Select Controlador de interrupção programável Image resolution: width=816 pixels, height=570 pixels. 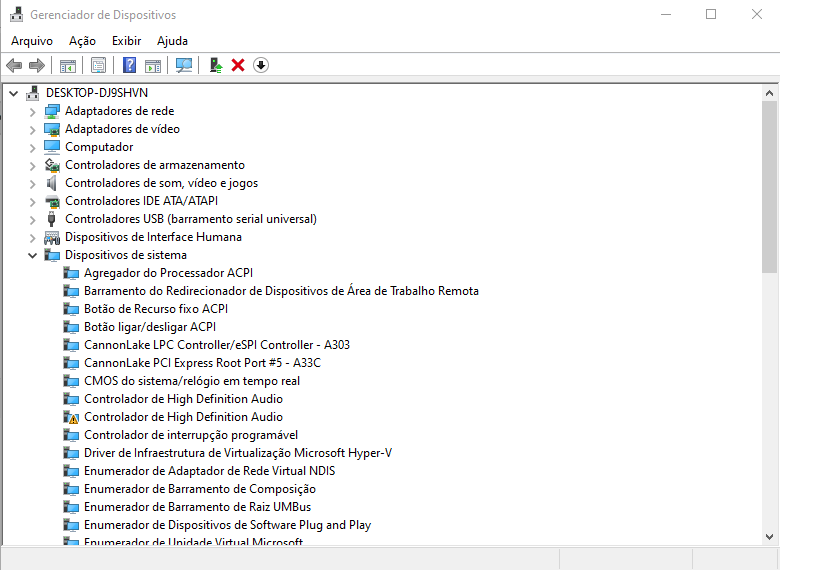(x=191, y=435)
